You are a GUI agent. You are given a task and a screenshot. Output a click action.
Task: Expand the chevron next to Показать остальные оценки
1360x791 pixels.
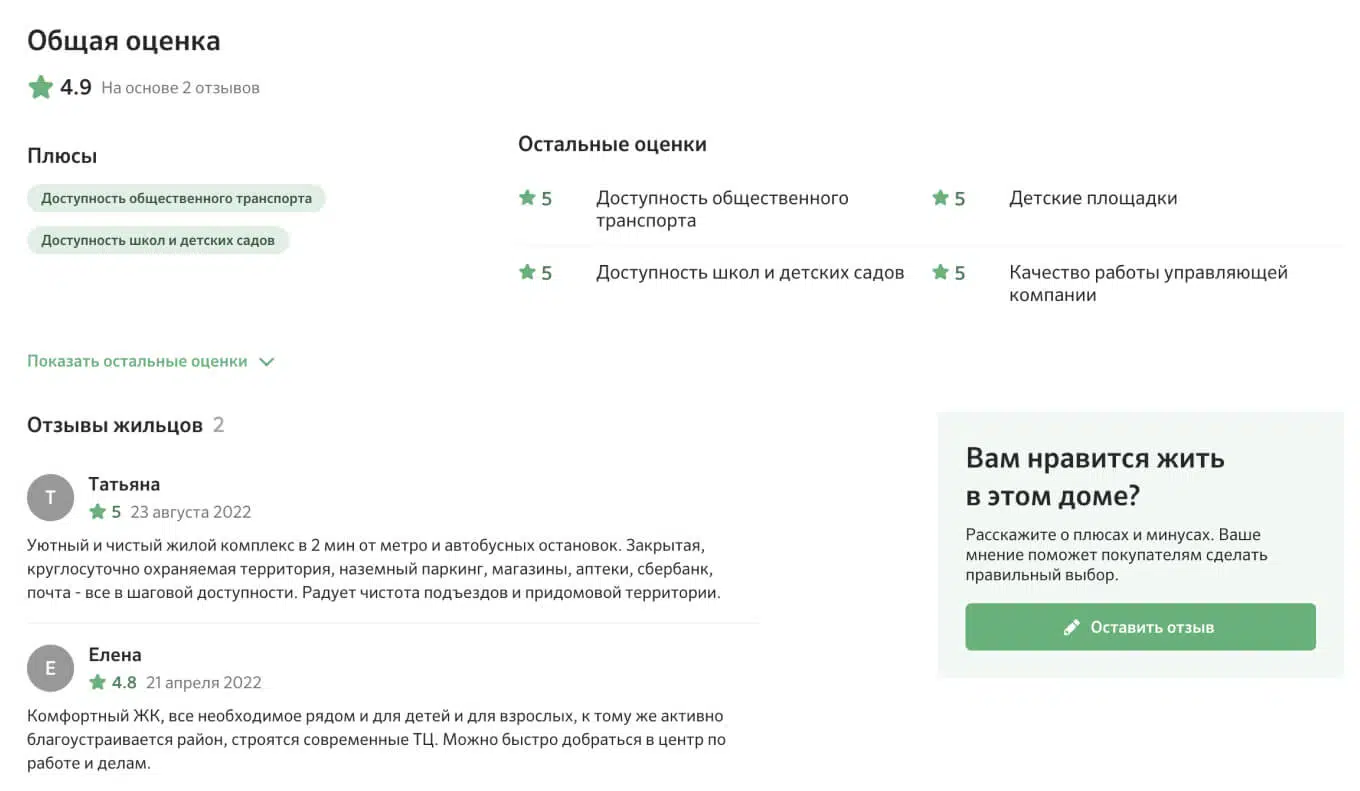(266, 362)
